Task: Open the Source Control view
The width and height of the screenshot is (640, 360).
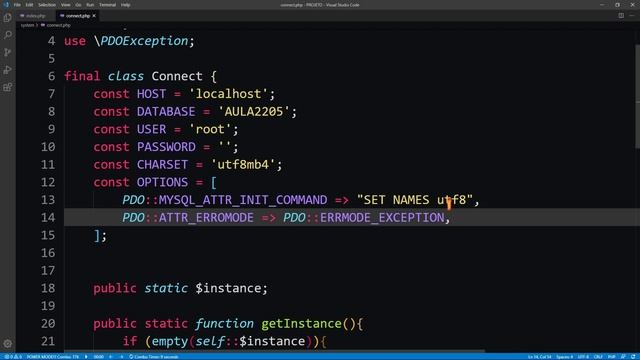Action: 7,52
